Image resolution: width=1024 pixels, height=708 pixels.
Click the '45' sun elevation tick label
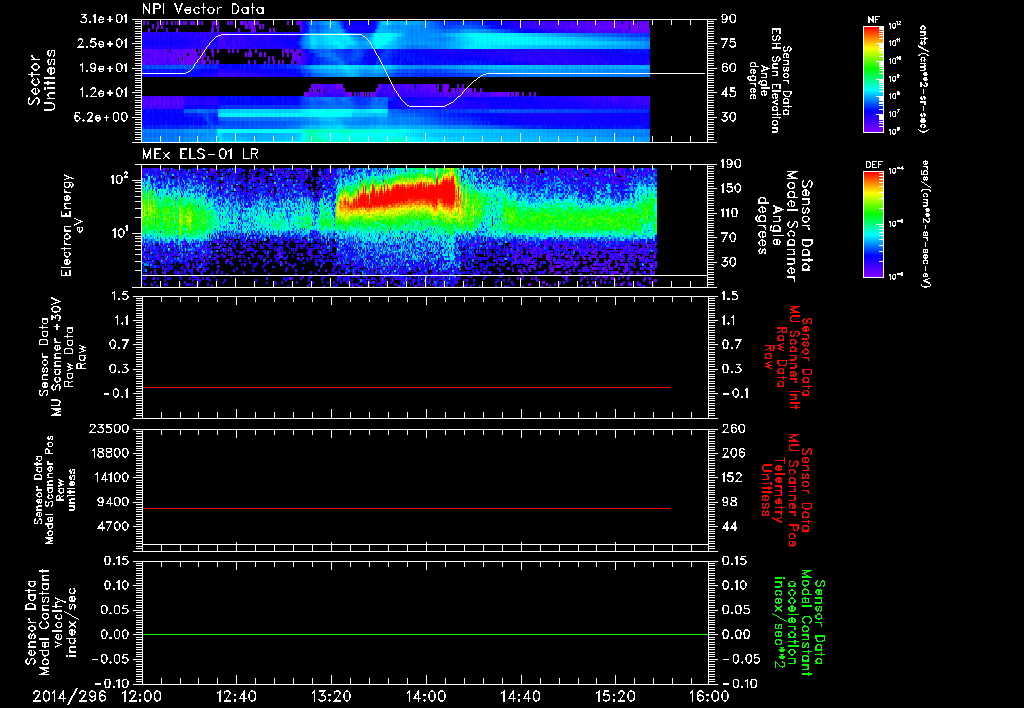click(x=728, y=93)
